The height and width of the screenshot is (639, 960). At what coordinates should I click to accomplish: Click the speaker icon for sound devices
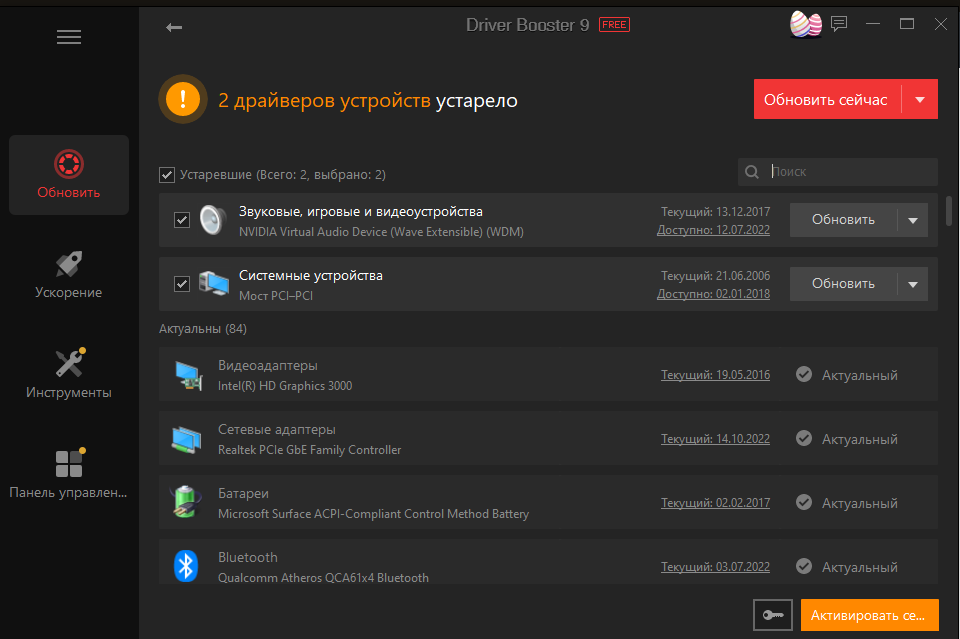click(x=212, y=220)
